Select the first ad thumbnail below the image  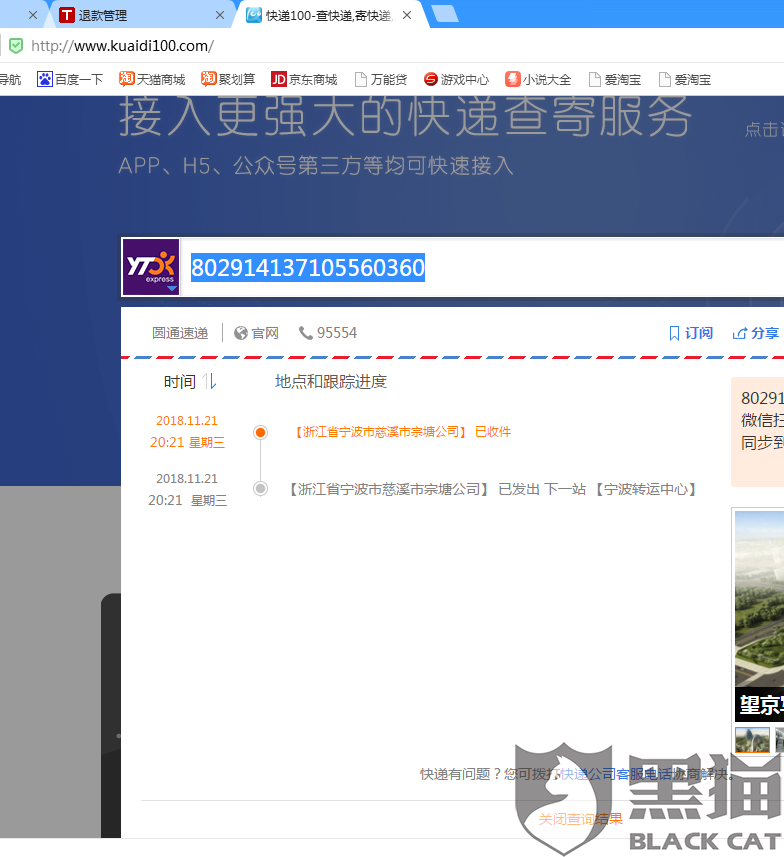pos(752,740)
